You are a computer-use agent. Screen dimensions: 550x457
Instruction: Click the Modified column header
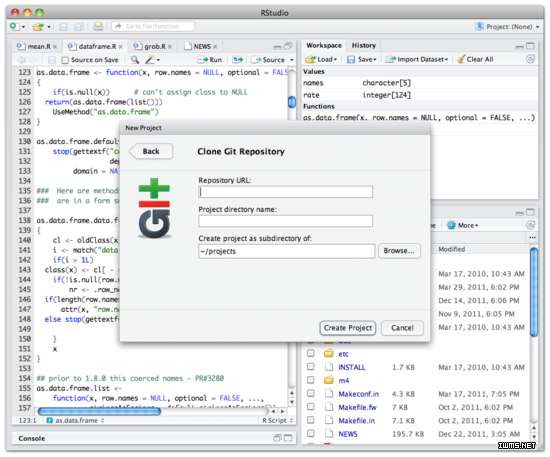pyautogui.click(x=452, y=249)
